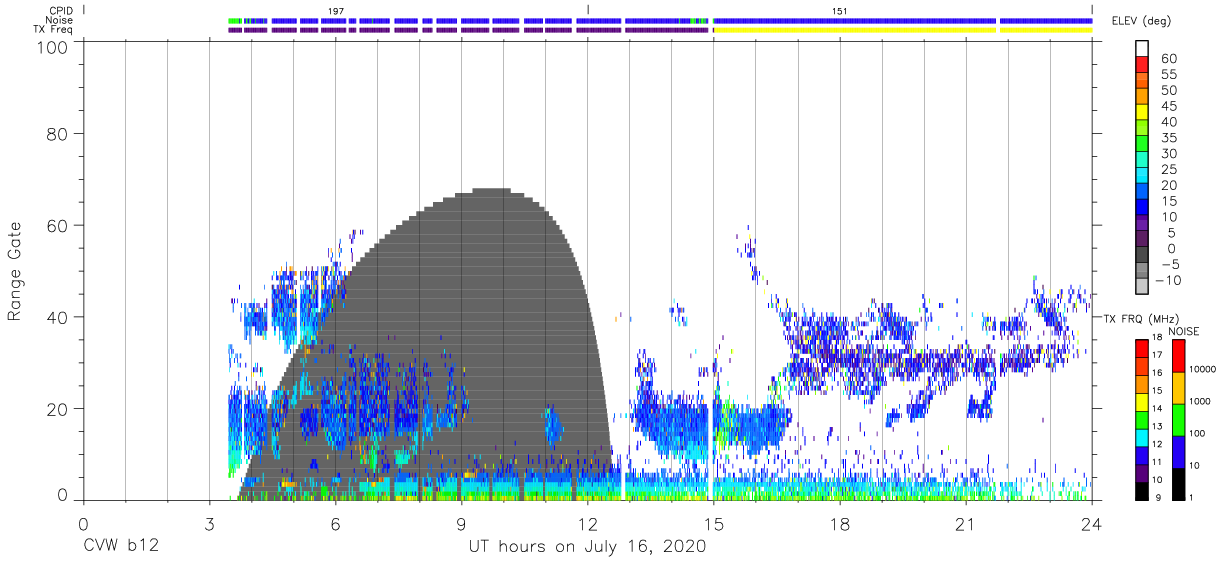The width and height of the screenshot is (1228, 567).
Task: Click the CPID value "197"
Action: coord(336,10)
